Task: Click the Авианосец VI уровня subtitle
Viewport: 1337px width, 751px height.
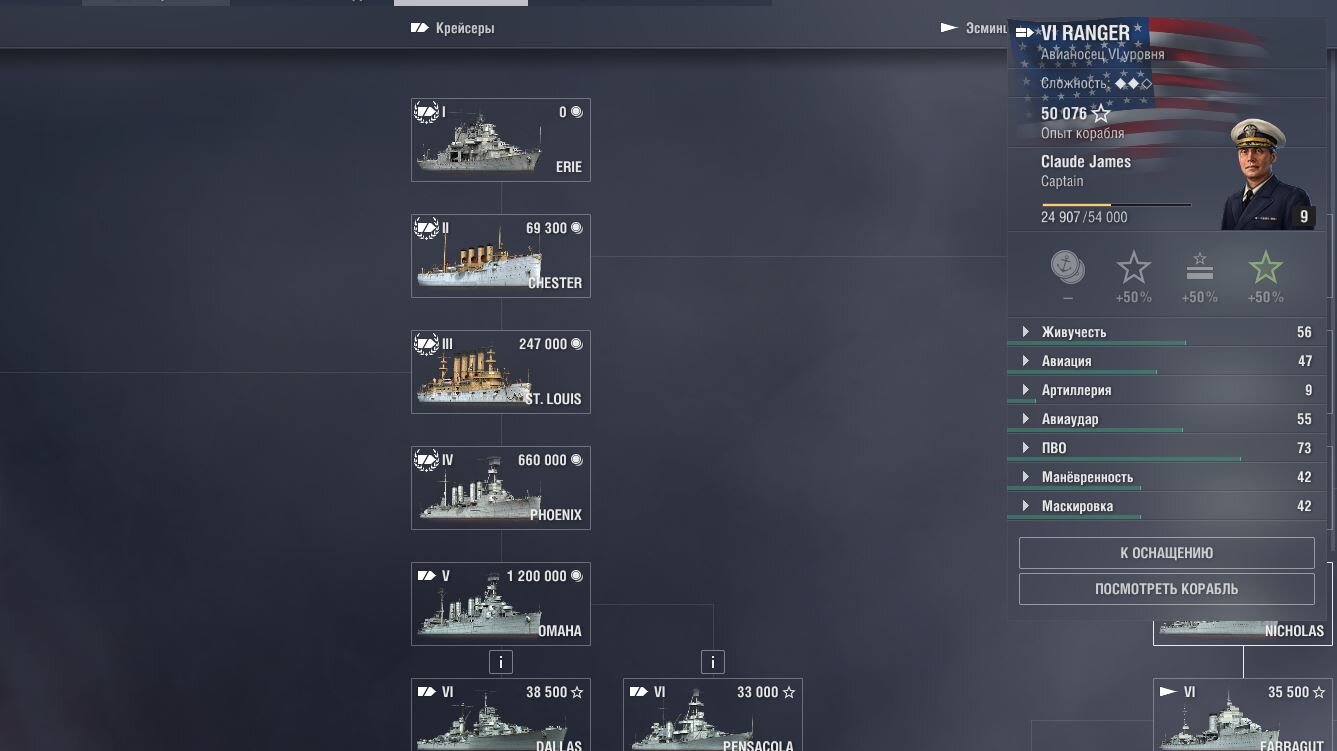Action: click(1103, 55)
